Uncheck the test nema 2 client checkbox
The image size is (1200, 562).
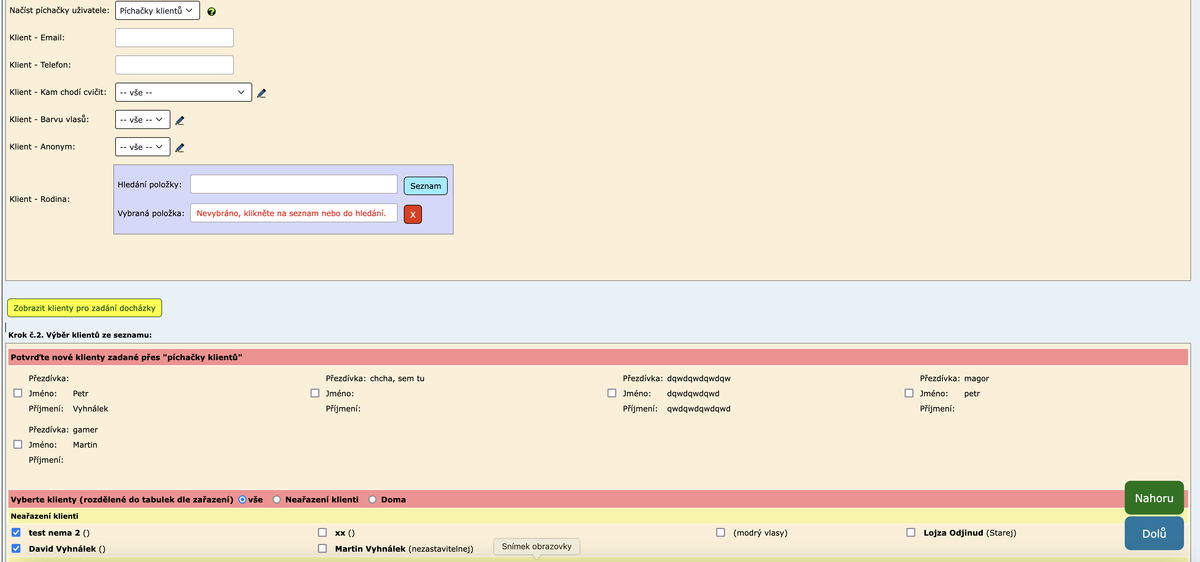[x=16, y=532]
